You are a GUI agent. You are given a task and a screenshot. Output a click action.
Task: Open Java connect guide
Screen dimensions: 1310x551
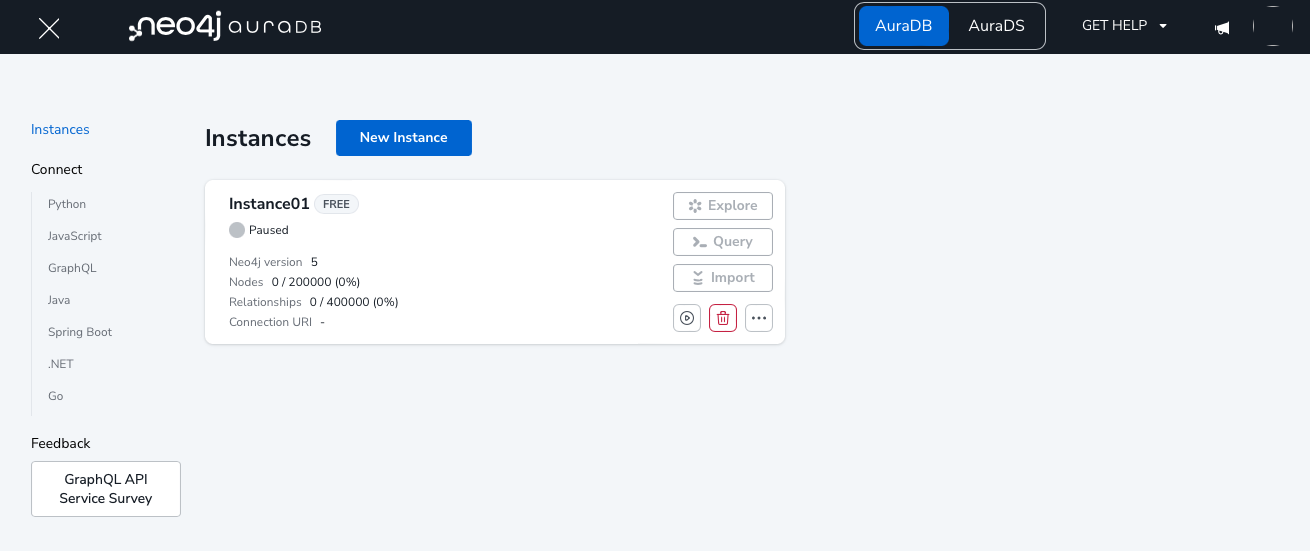point(59,300)
